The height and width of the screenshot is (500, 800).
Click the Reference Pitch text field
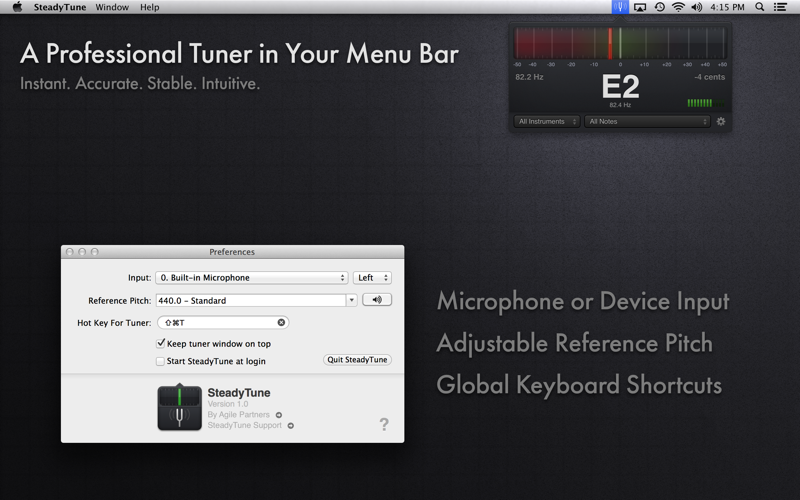(251, 300)
